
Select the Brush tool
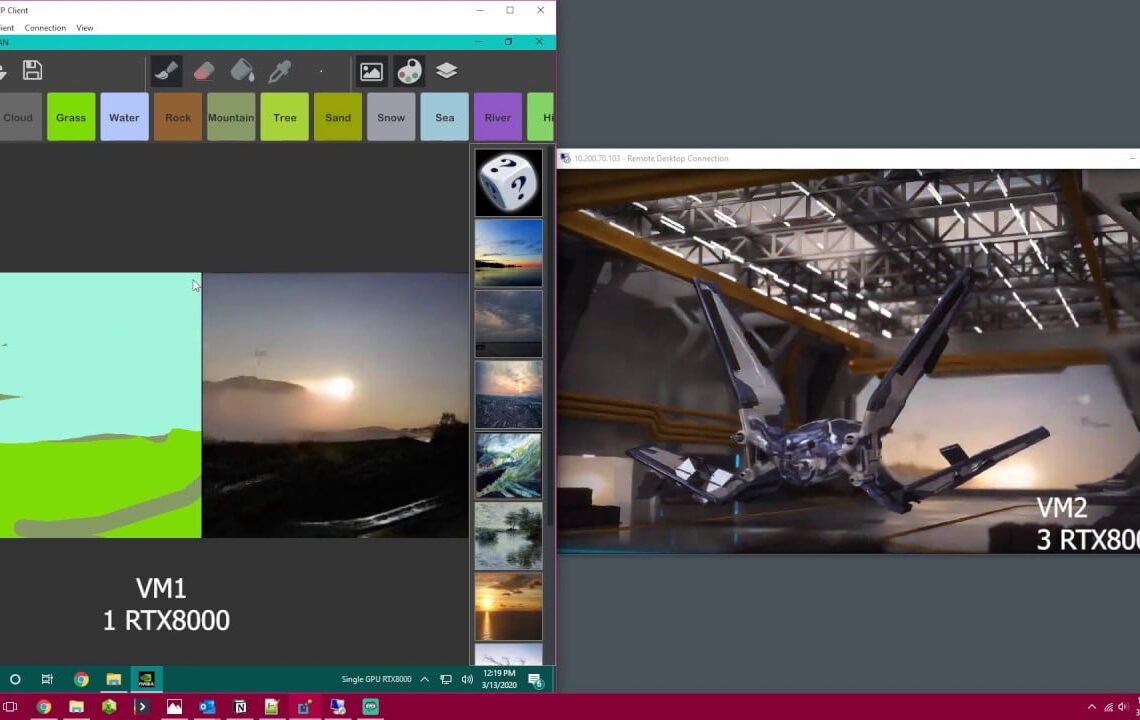tap(166, 70)
